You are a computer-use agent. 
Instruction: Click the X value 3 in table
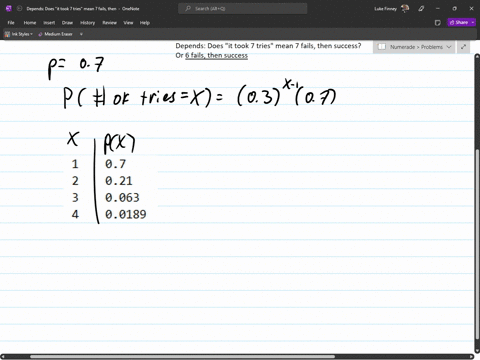[75, 197]
